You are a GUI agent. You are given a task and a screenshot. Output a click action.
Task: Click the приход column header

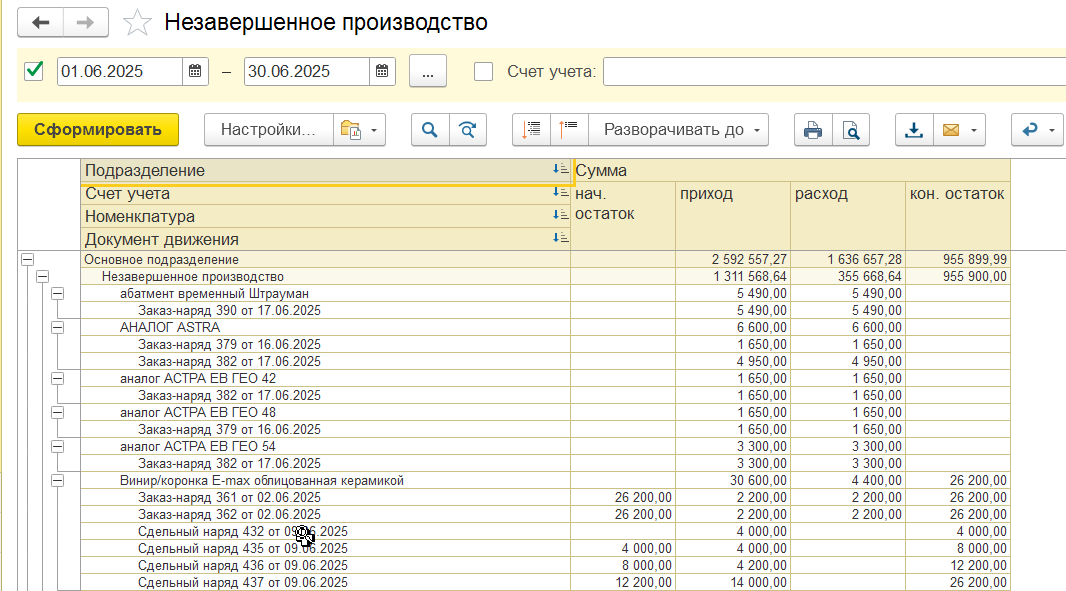pos(733,216)
